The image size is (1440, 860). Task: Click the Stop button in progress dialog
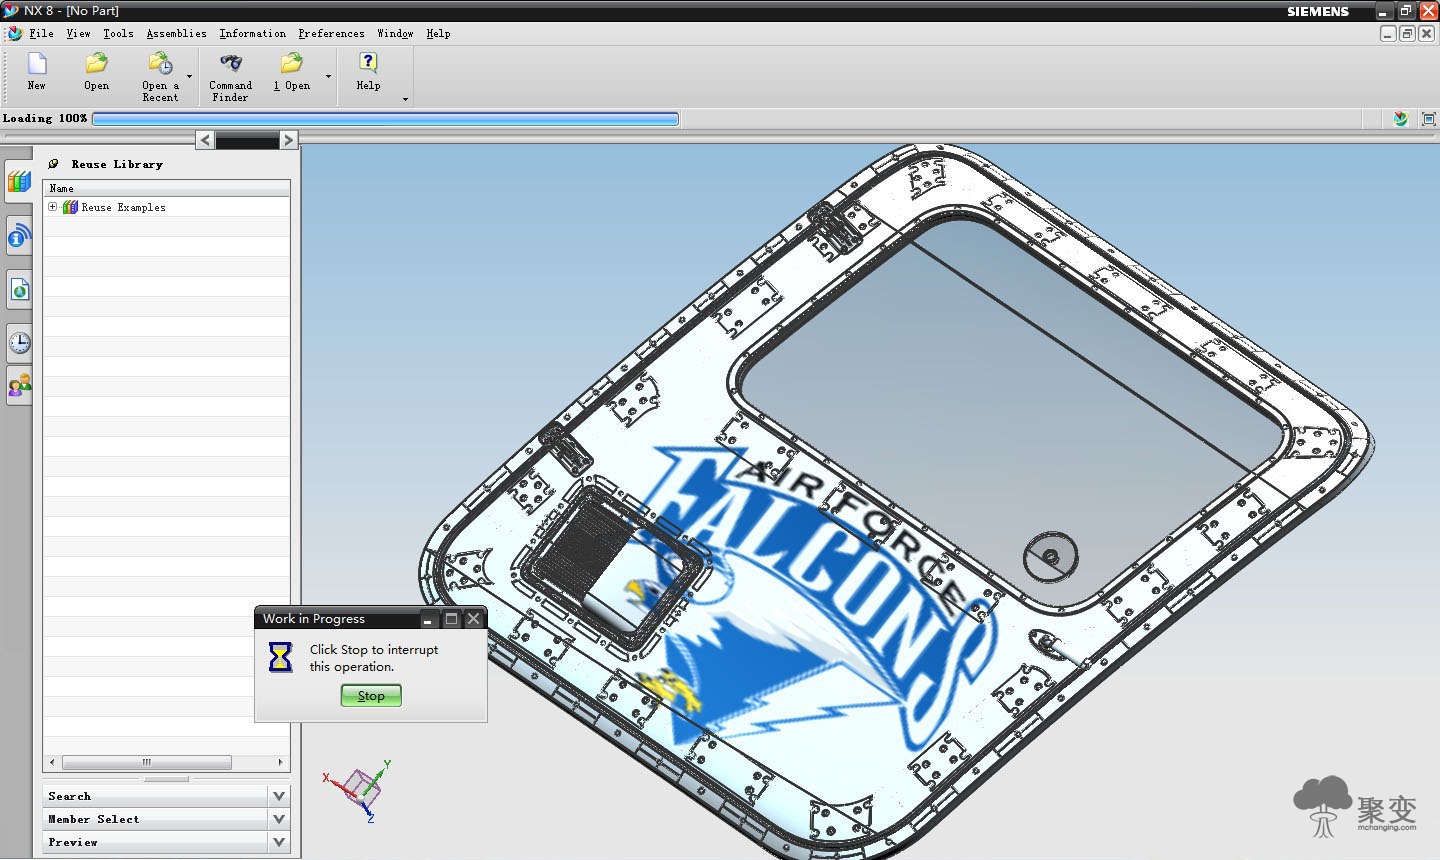(x=371, y=696)
